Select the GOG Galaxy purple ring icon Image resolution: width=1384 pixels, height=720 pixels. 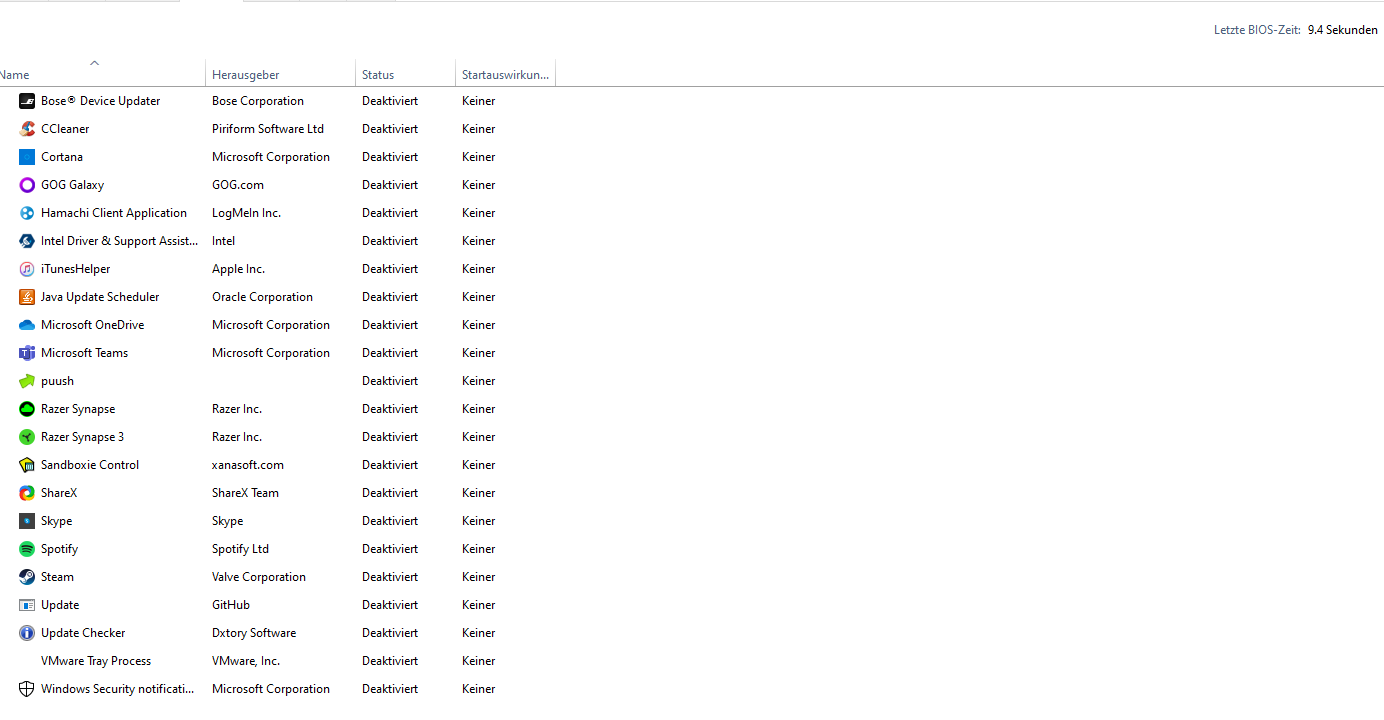27,185
